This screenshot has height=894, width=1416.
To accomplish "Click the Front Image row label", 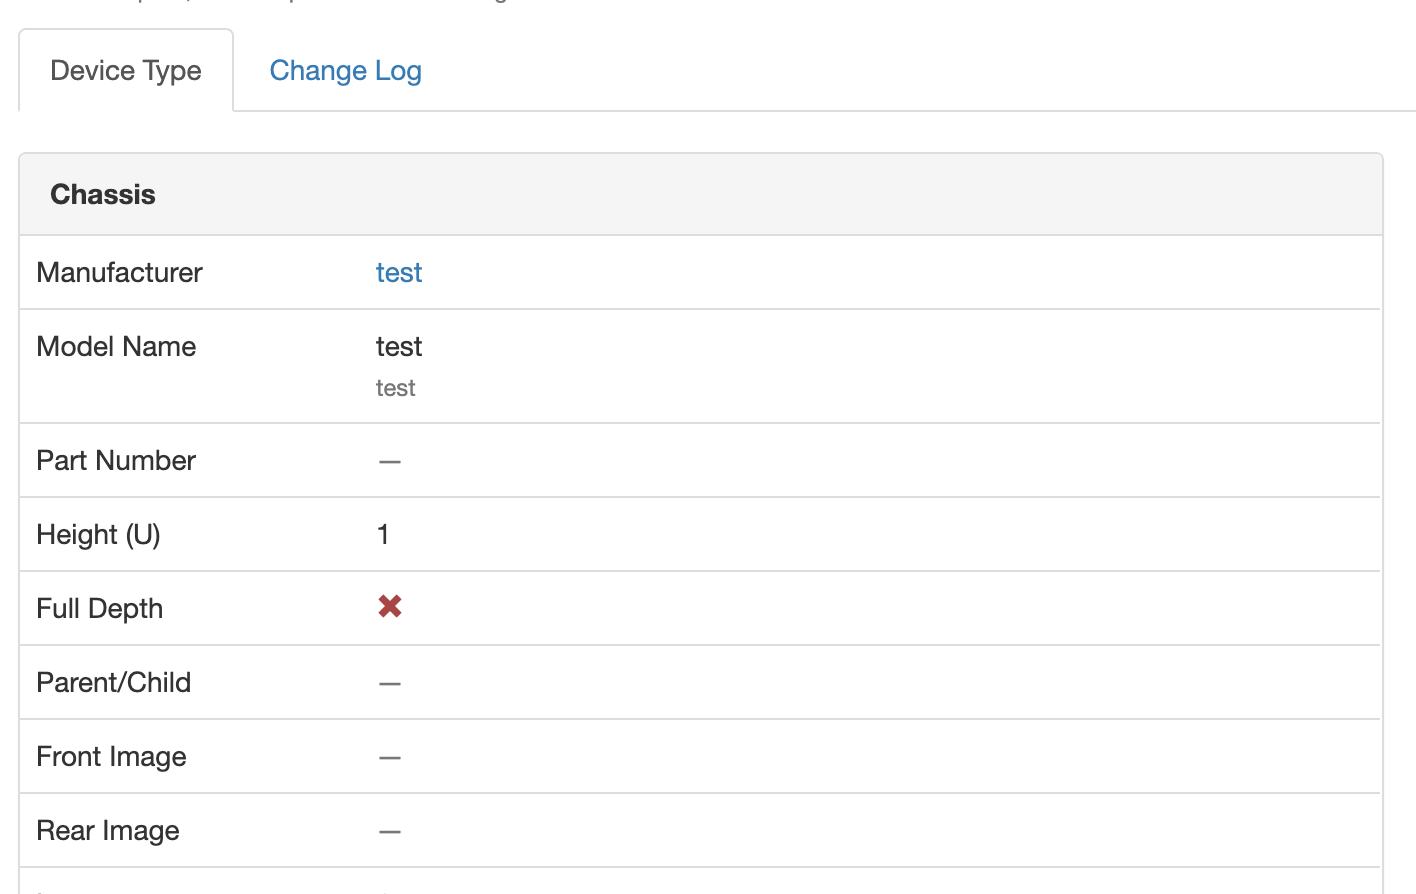I will pos(111,757).
